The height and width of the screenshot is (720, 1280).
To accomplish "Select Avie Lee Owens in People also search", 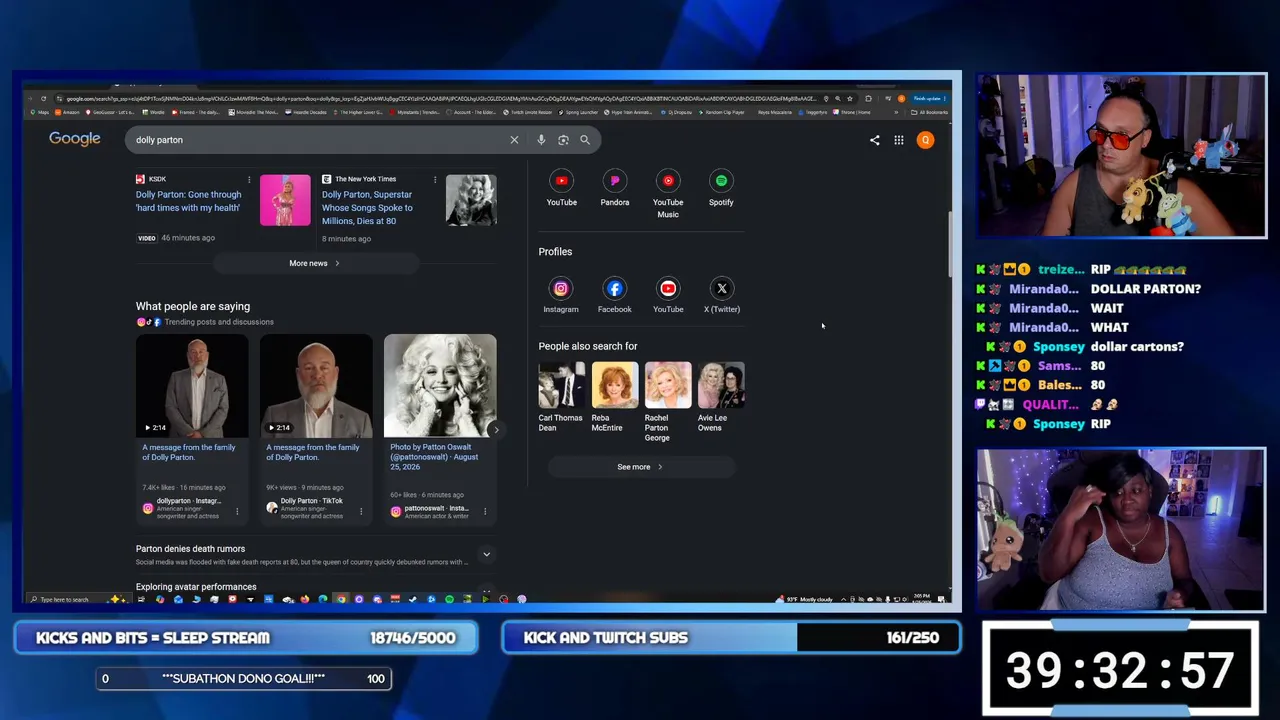I will click(721, 397).
